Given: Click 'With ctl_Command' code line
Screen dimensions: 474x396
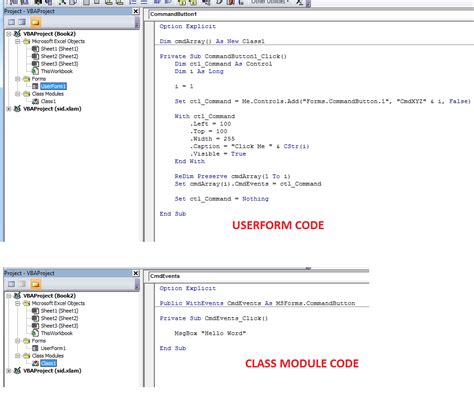Looking at the screenshot, I should pyautogui.click(x=205, y=116).
